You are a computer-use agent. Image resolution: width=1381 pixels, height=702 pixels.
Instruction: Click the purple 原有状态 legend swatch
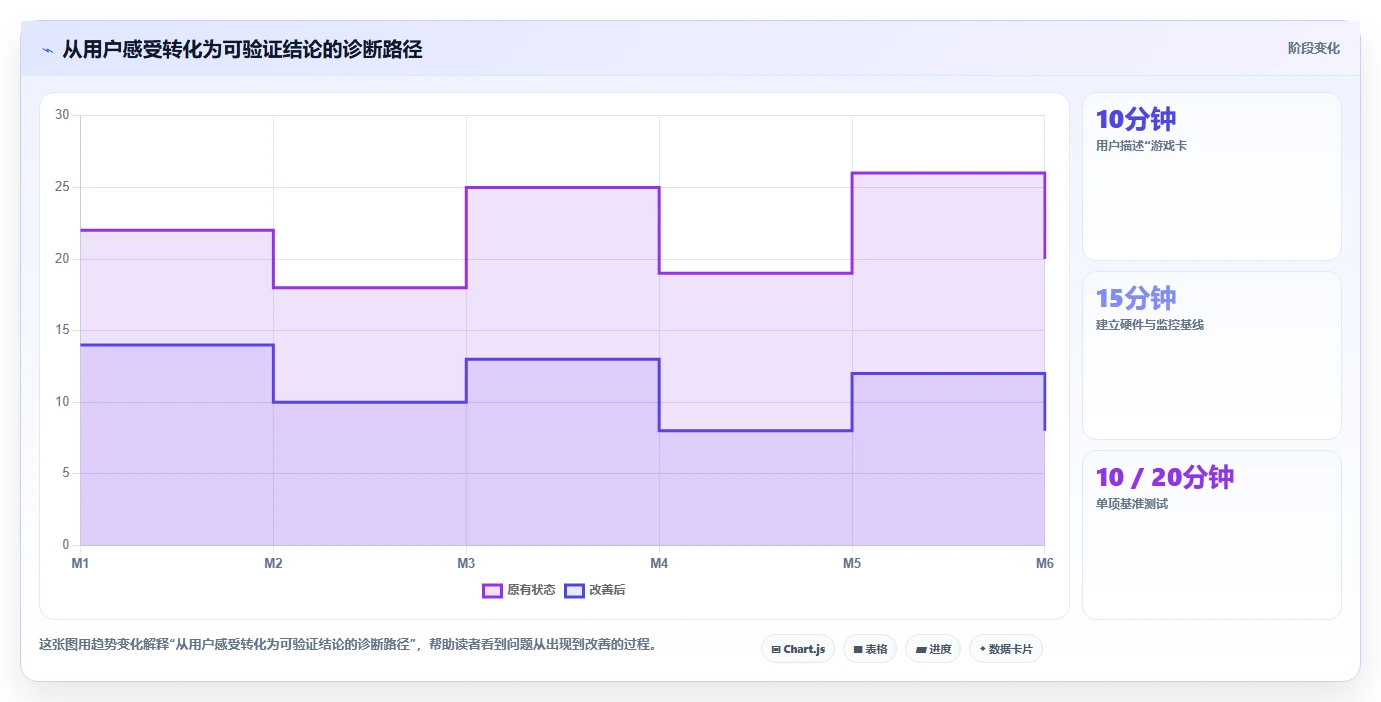[x=492, y=590]
